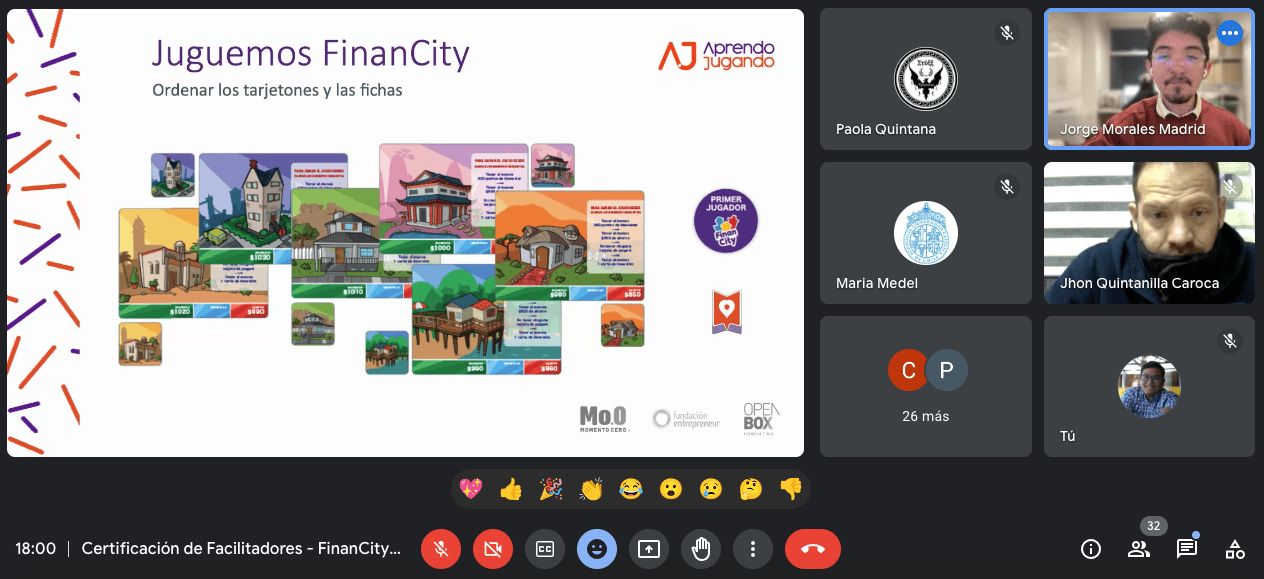This screenshot has width=1264, height=579.
Task: Open the chat panel with everyone
Action: tap(1187, 549)
